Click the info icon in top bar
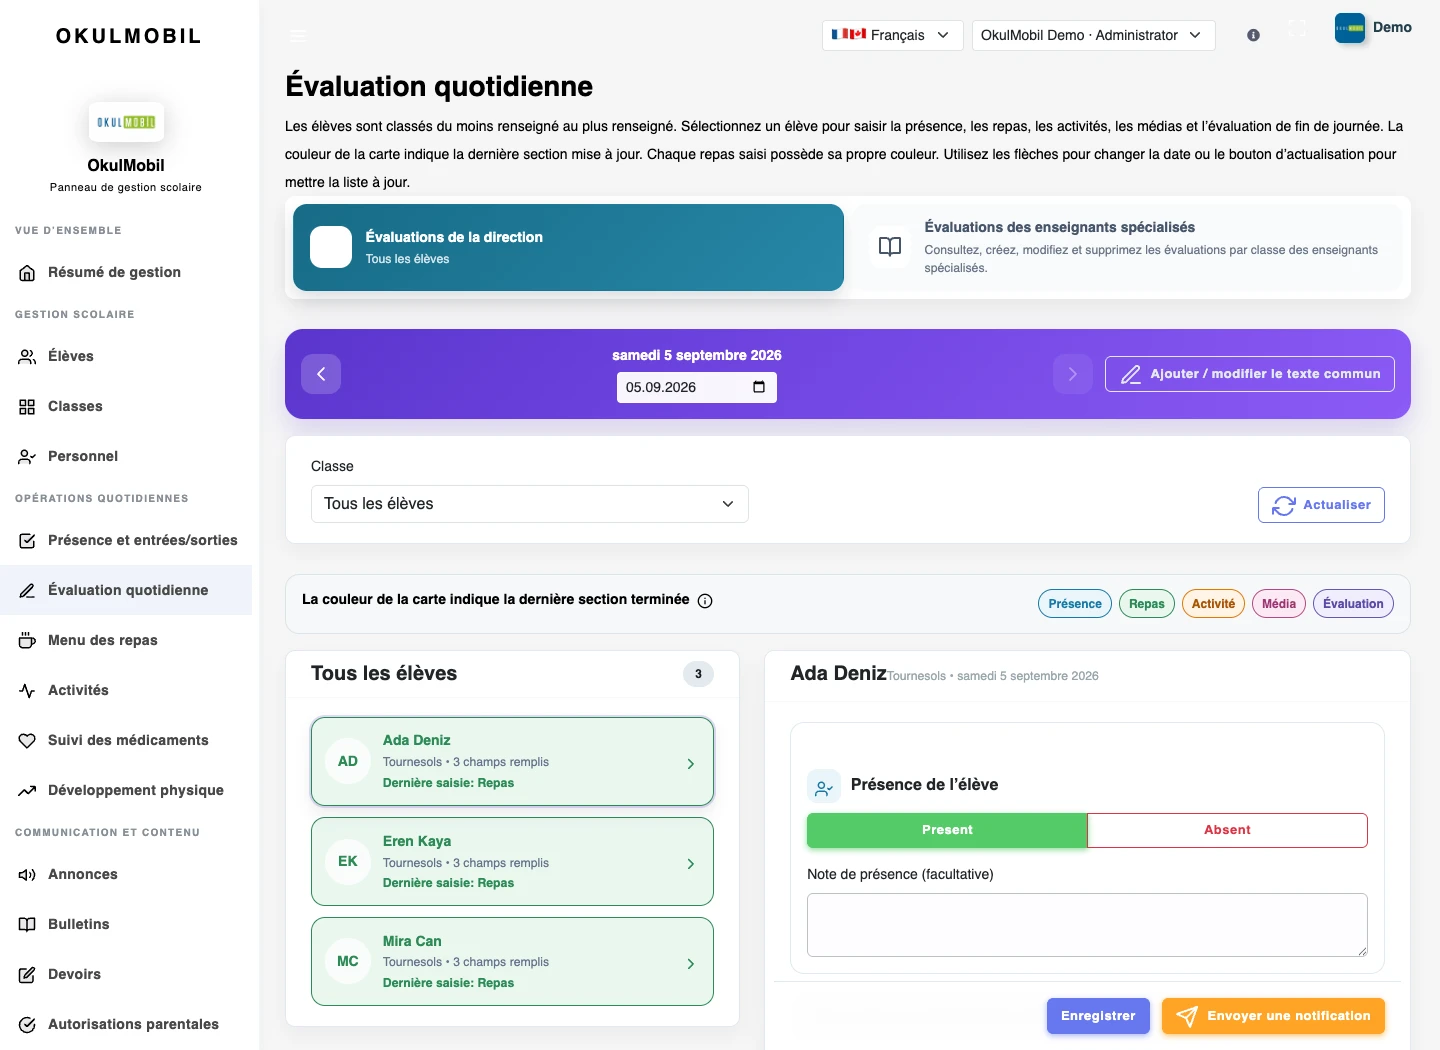This screenshot has width=1440, height=1050. pyautogui.click(x=1253, y=35)
